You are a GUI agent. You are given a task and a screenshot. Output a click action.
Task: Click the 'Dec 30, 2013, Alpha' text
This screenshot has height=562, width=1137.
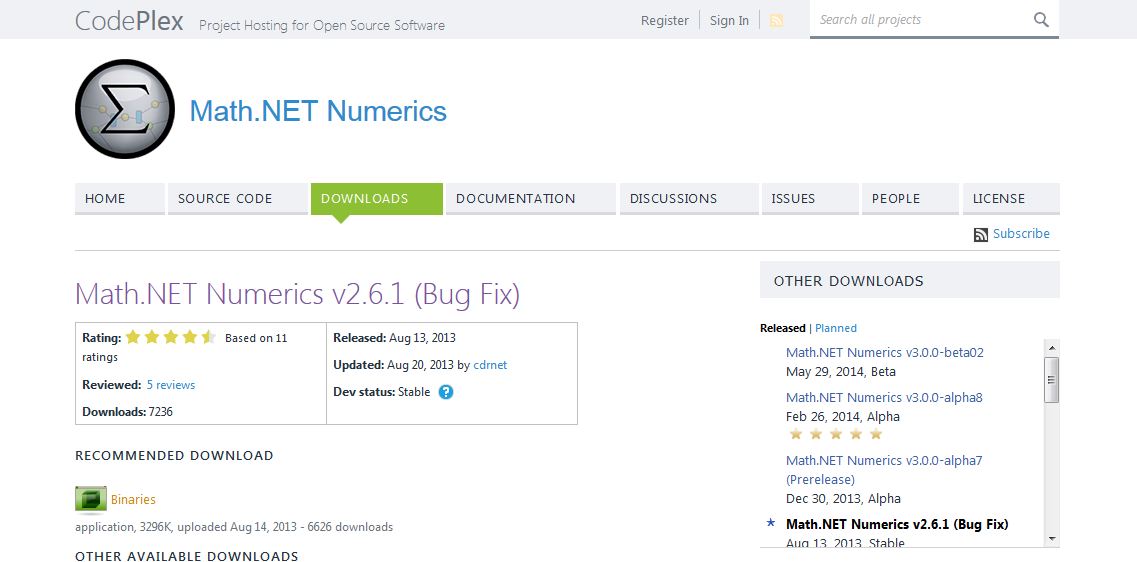843,499
